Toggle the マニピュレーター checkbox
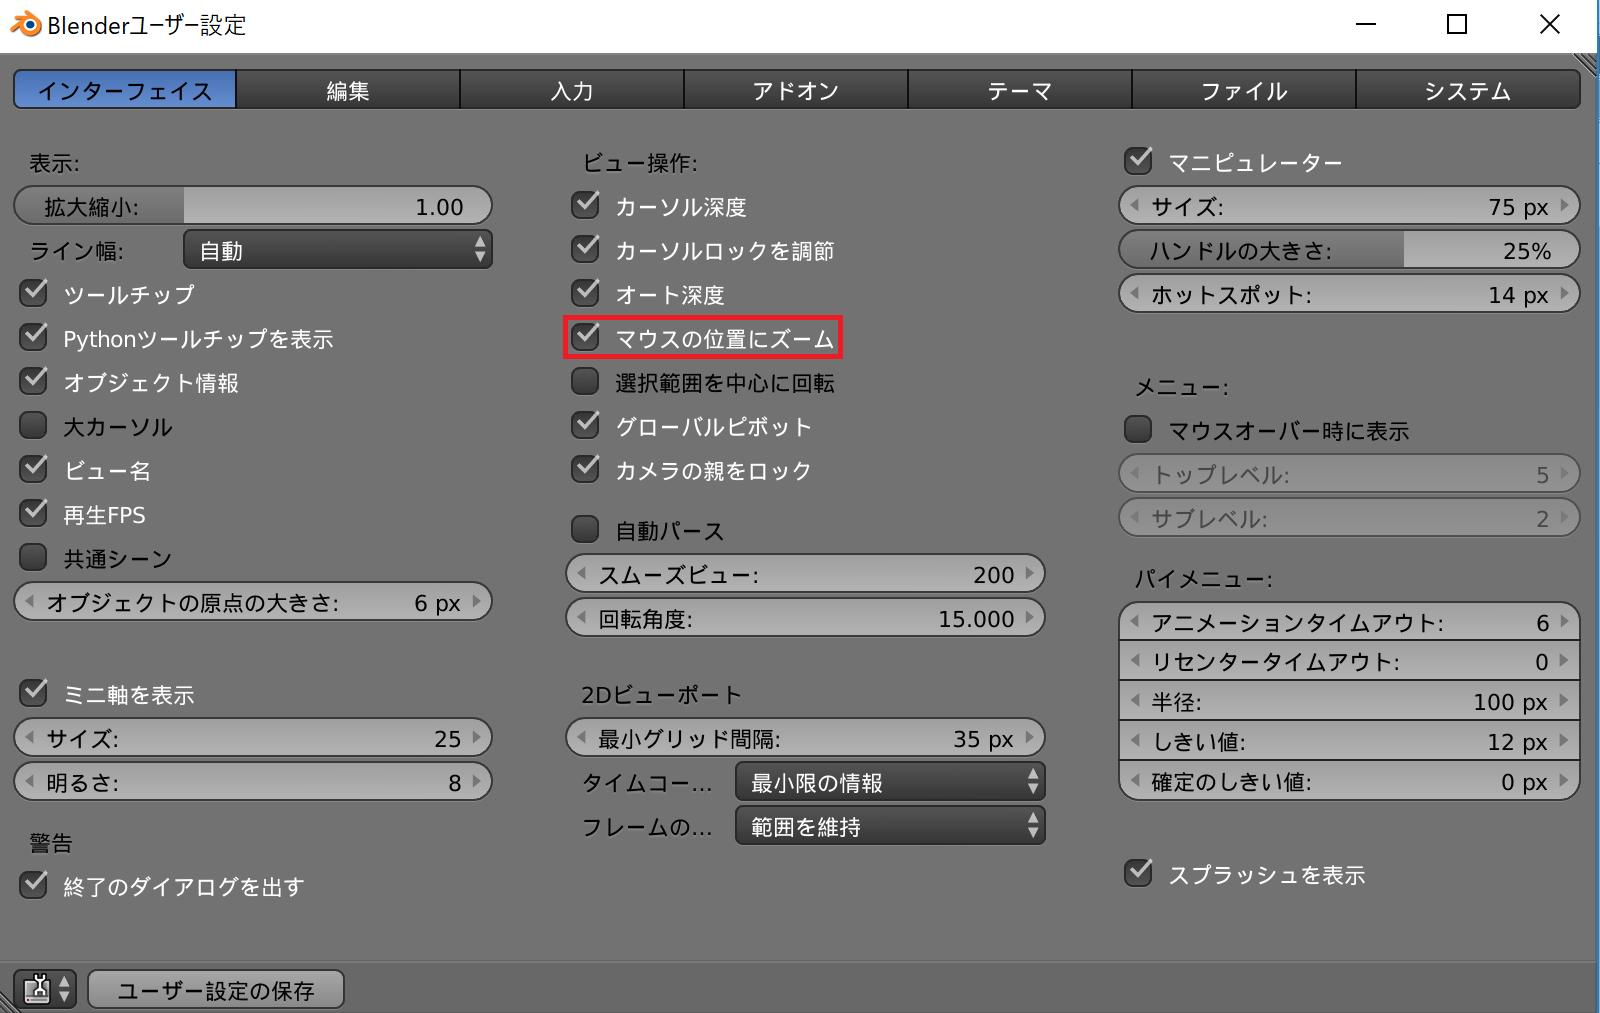Viewport: 1600px width, 1013px height. point(1139,161)
